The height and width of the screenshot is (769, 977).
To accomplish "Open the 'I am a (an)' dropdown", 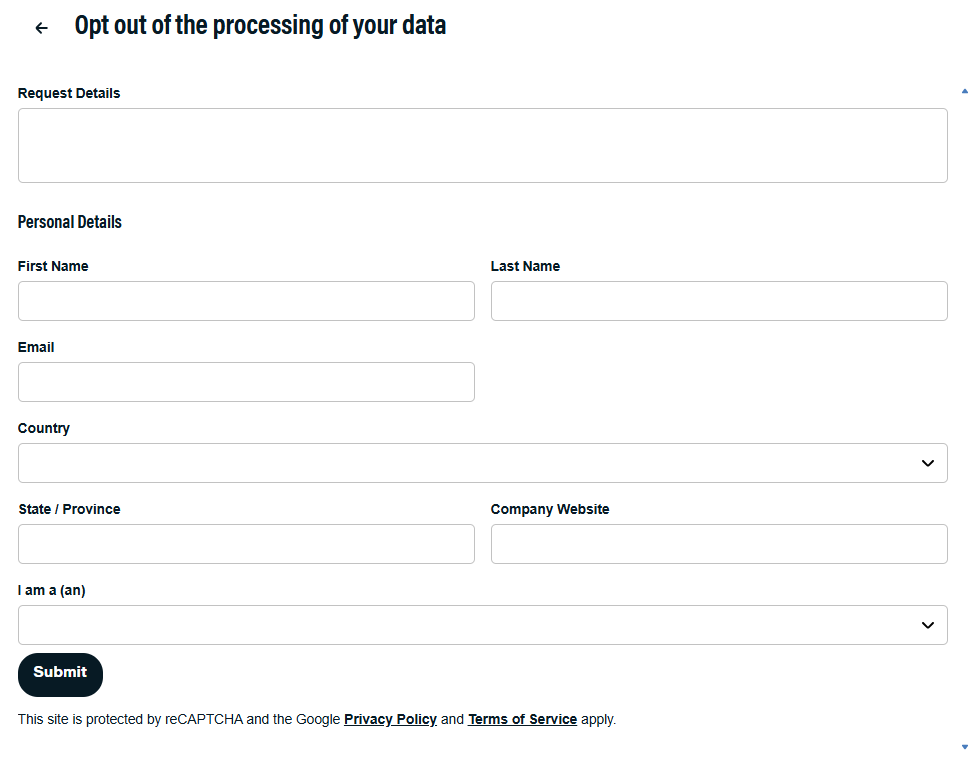I will tap(483, 624).
